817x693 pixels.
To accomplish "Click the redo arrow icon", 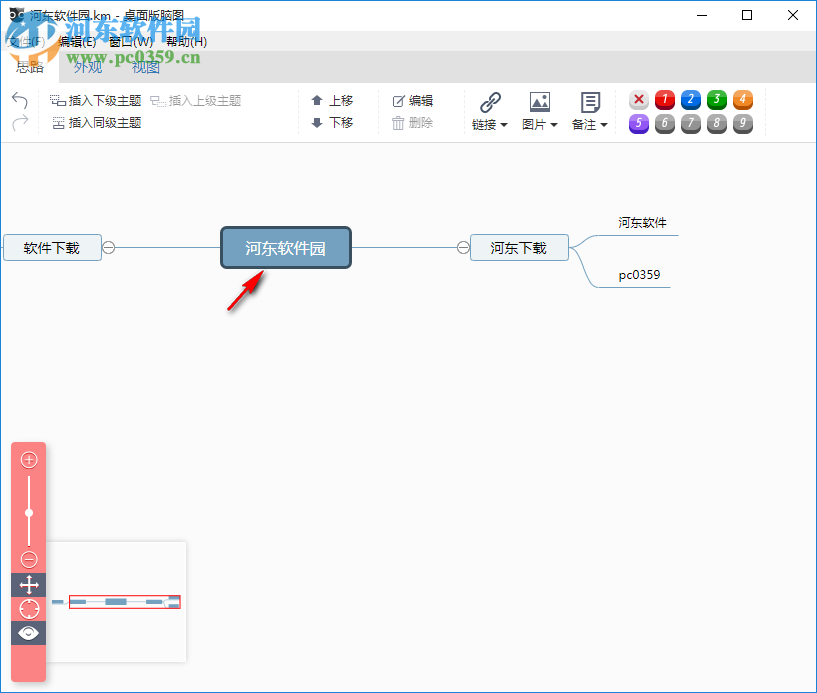I will pyautogui.click(x=20, y=123).
